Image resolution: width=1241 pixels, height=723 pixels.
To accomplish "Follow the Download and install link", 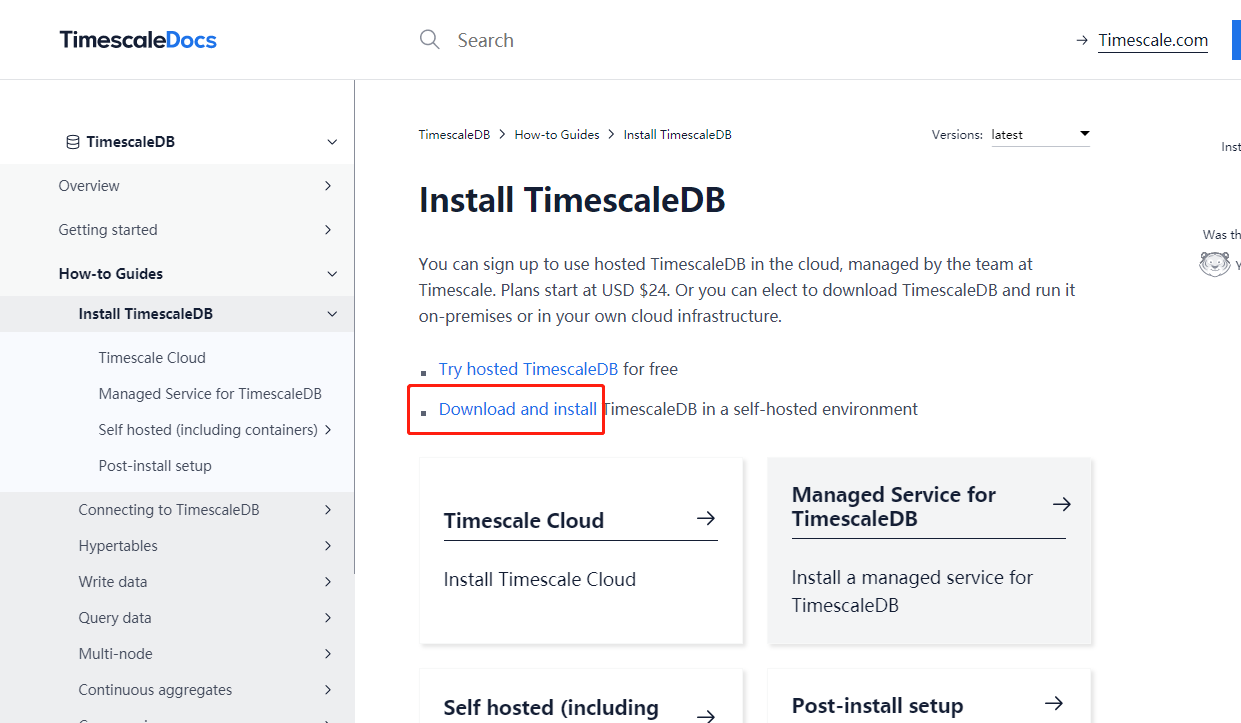I will (x=518, y=409).
